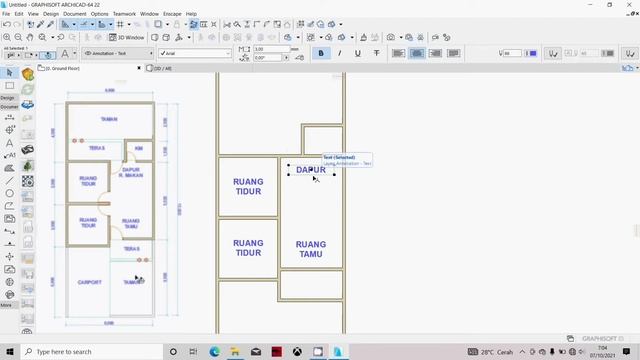Open the Annotation - Text layer dropdown
640x360 pixels.
pos(118,53)
